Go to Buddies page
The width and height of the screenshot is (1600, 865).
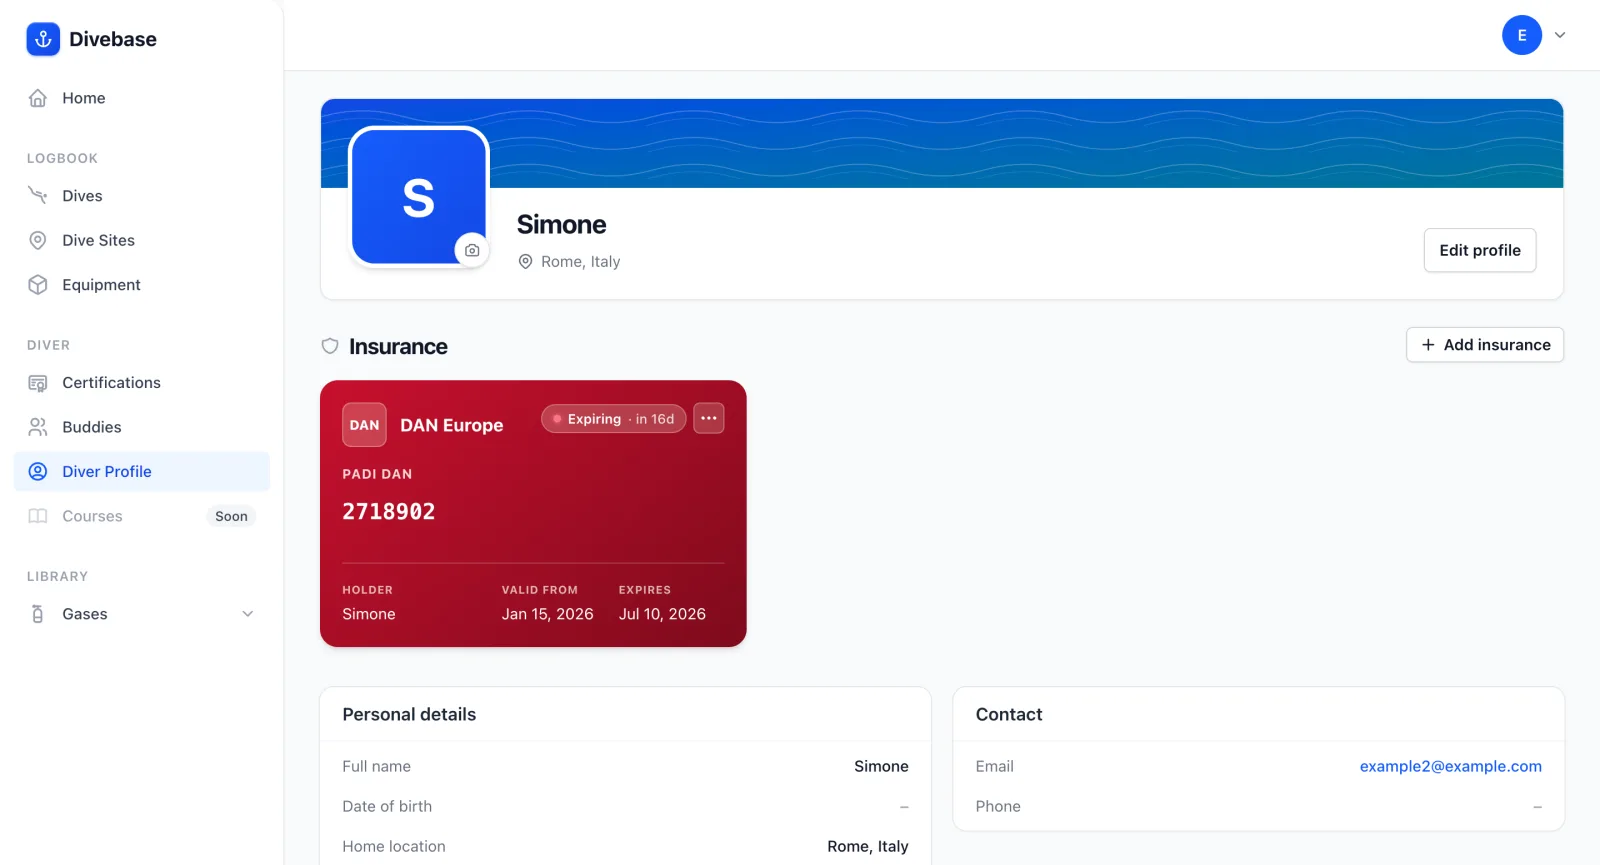(142, 427)
